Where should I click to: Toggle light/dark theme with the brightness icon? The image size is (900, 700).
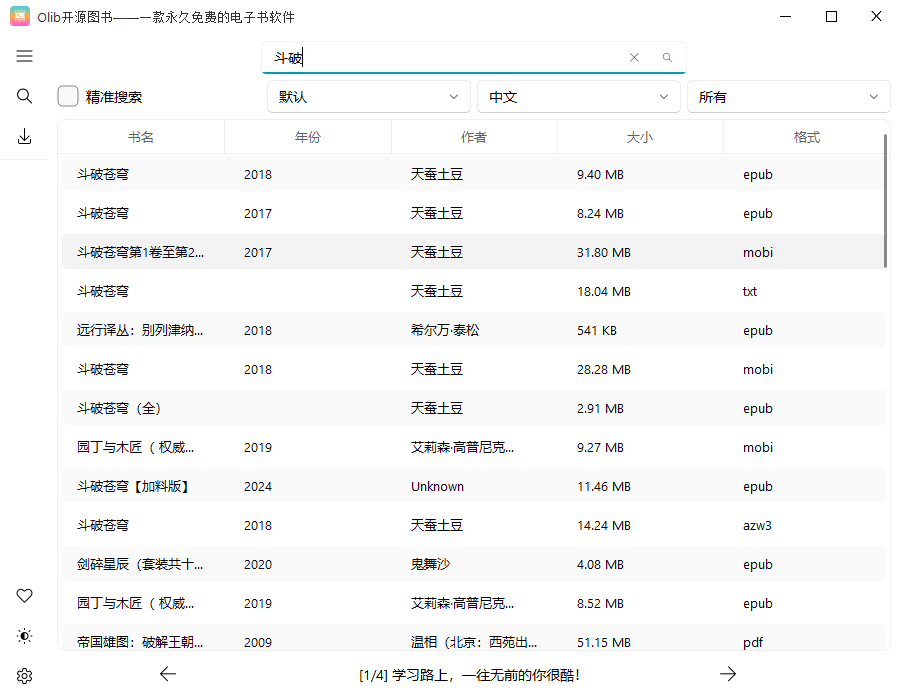click(x=24, y=635)
